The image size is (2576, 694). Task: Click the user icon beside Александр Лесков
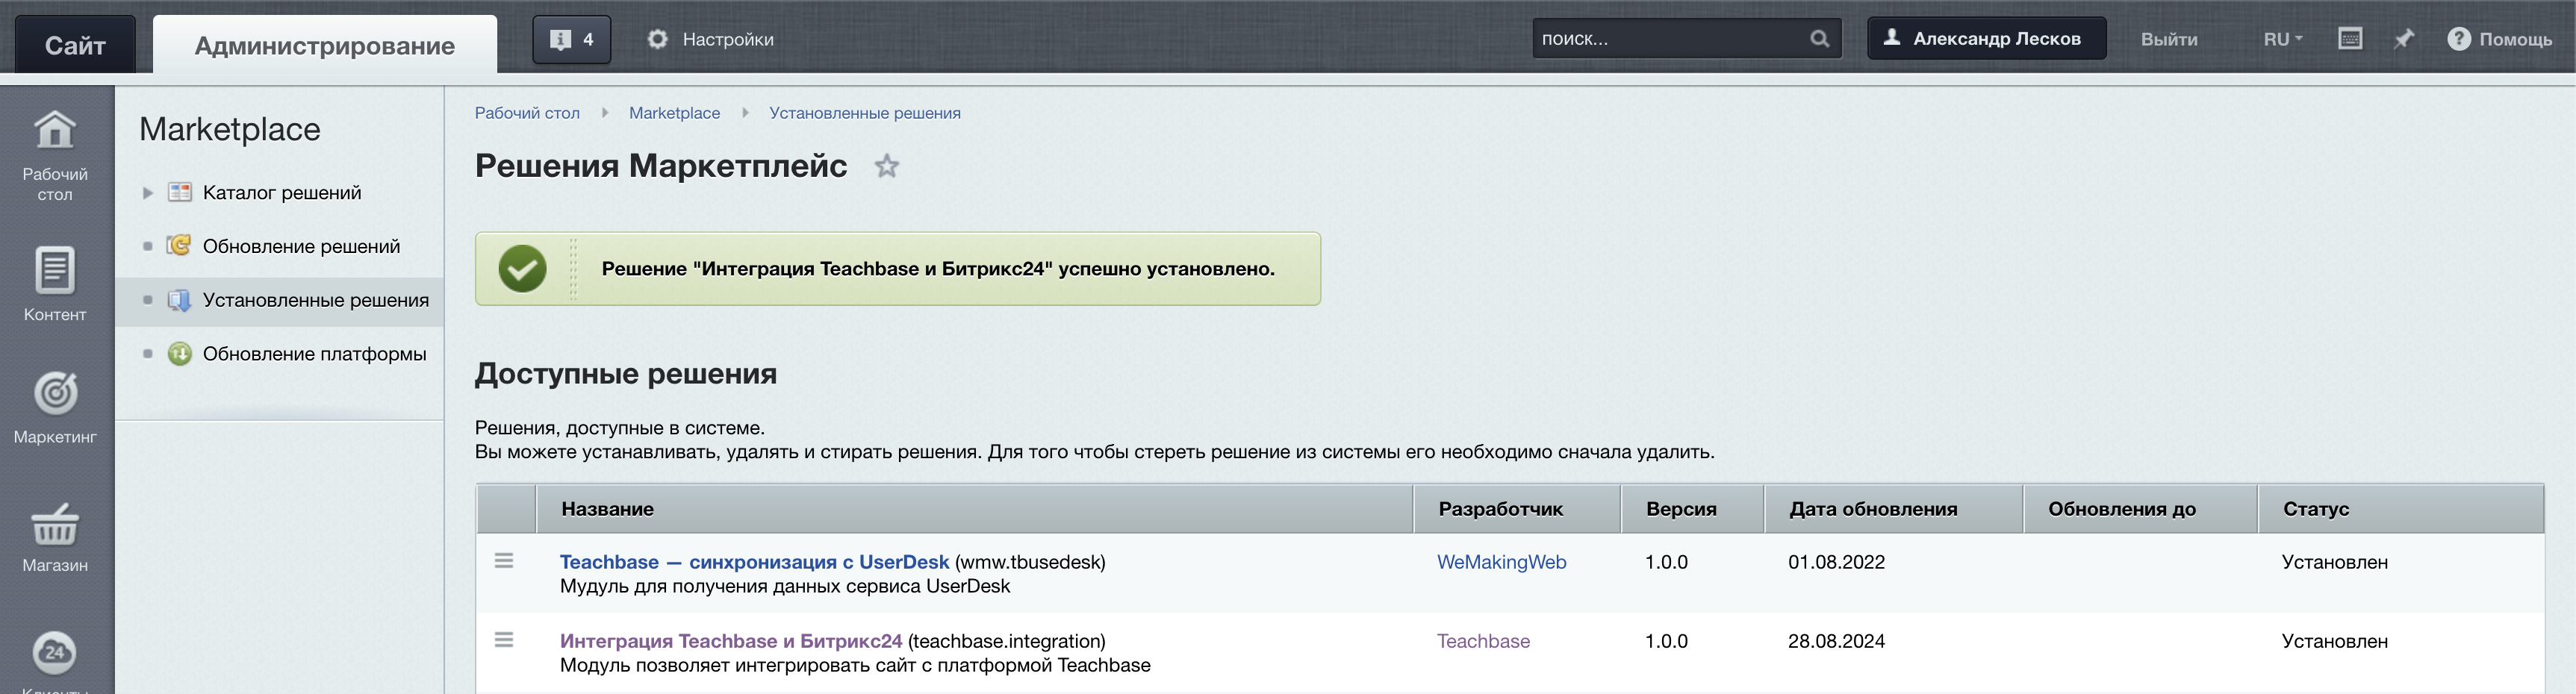[x=1891, y=37]
